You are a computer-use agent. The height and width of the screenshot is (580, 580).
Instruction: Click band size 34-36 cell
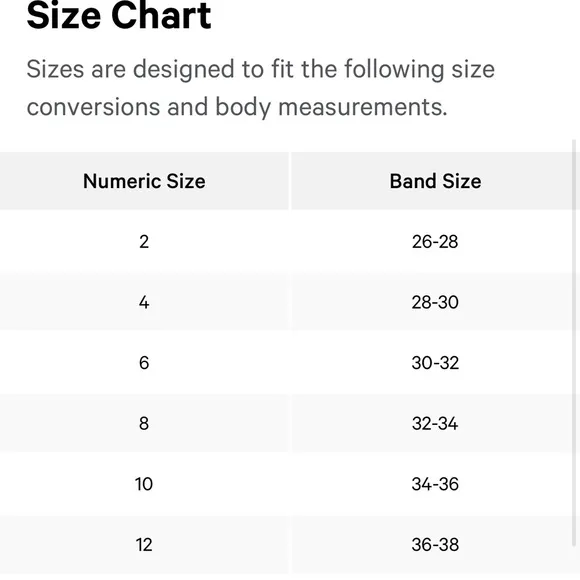click(x=435, y=484)
